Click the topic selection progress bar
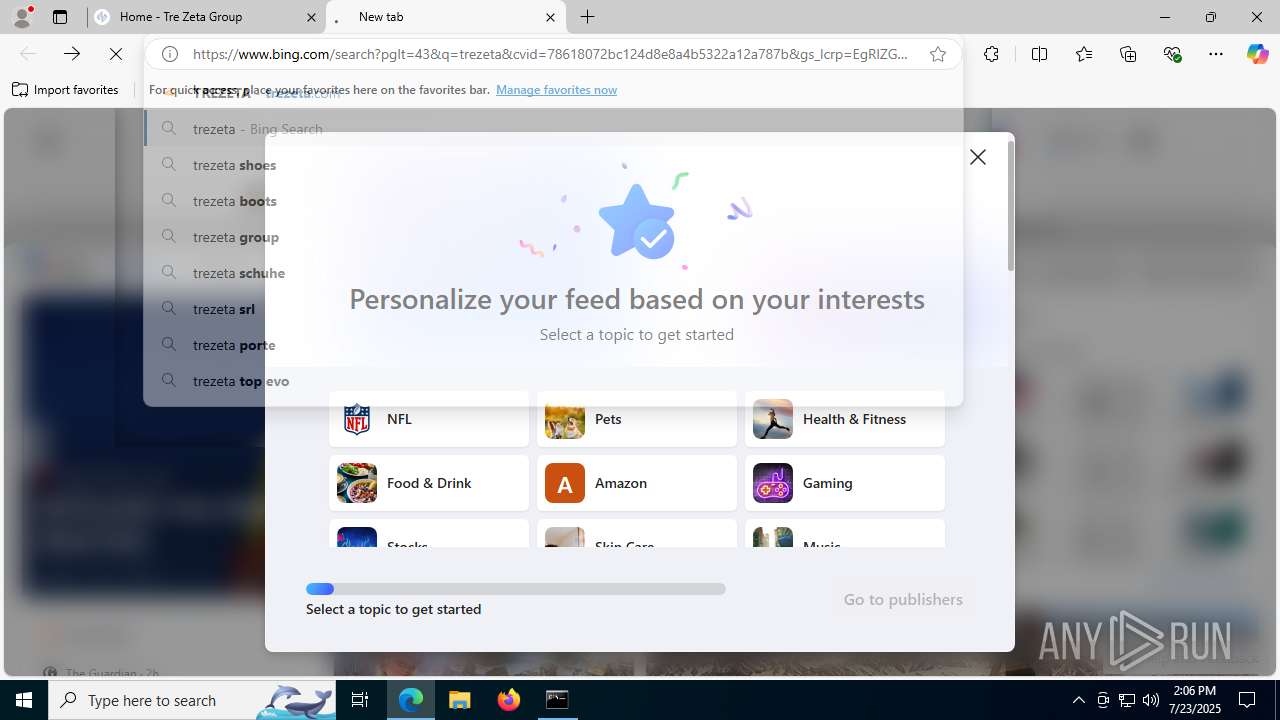This screenshot has height=720, width=1280. (x=516, y=589)
